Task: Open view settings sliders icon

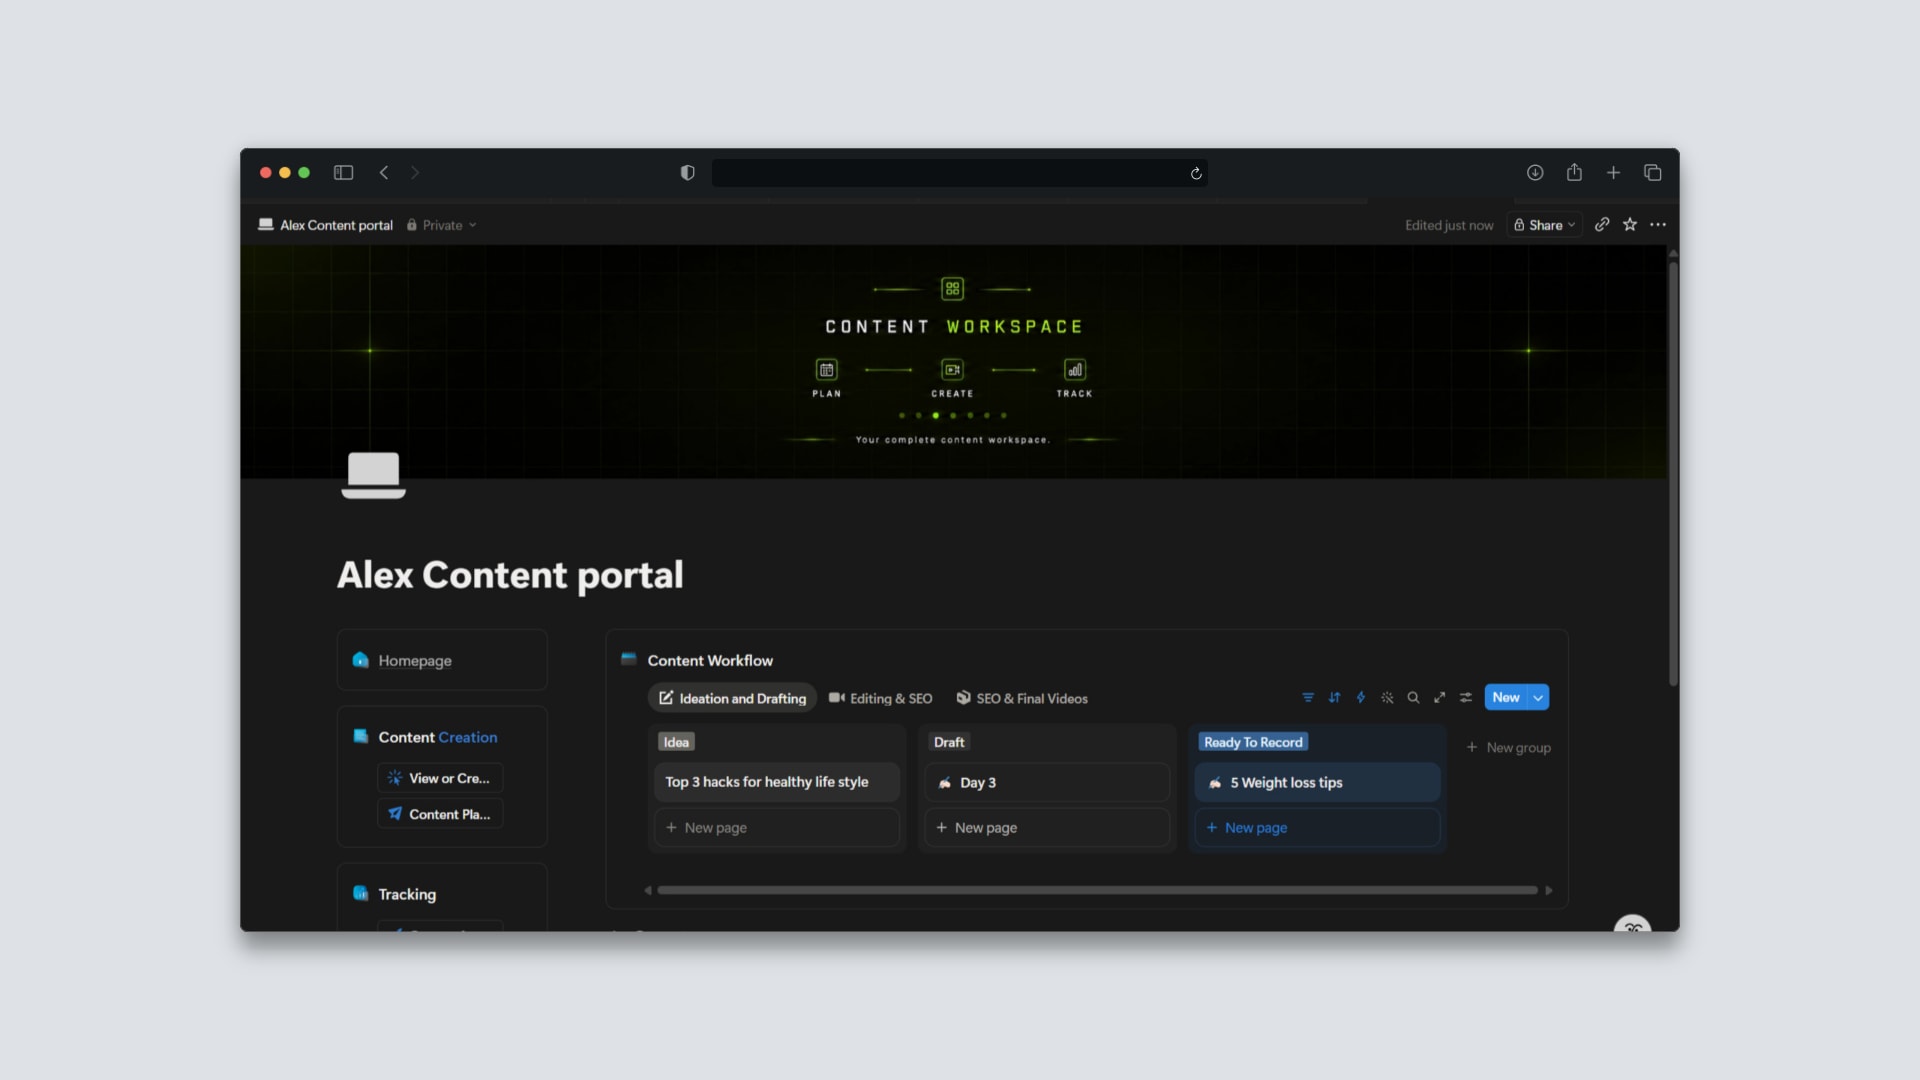Action: [x=1465, y=698]
